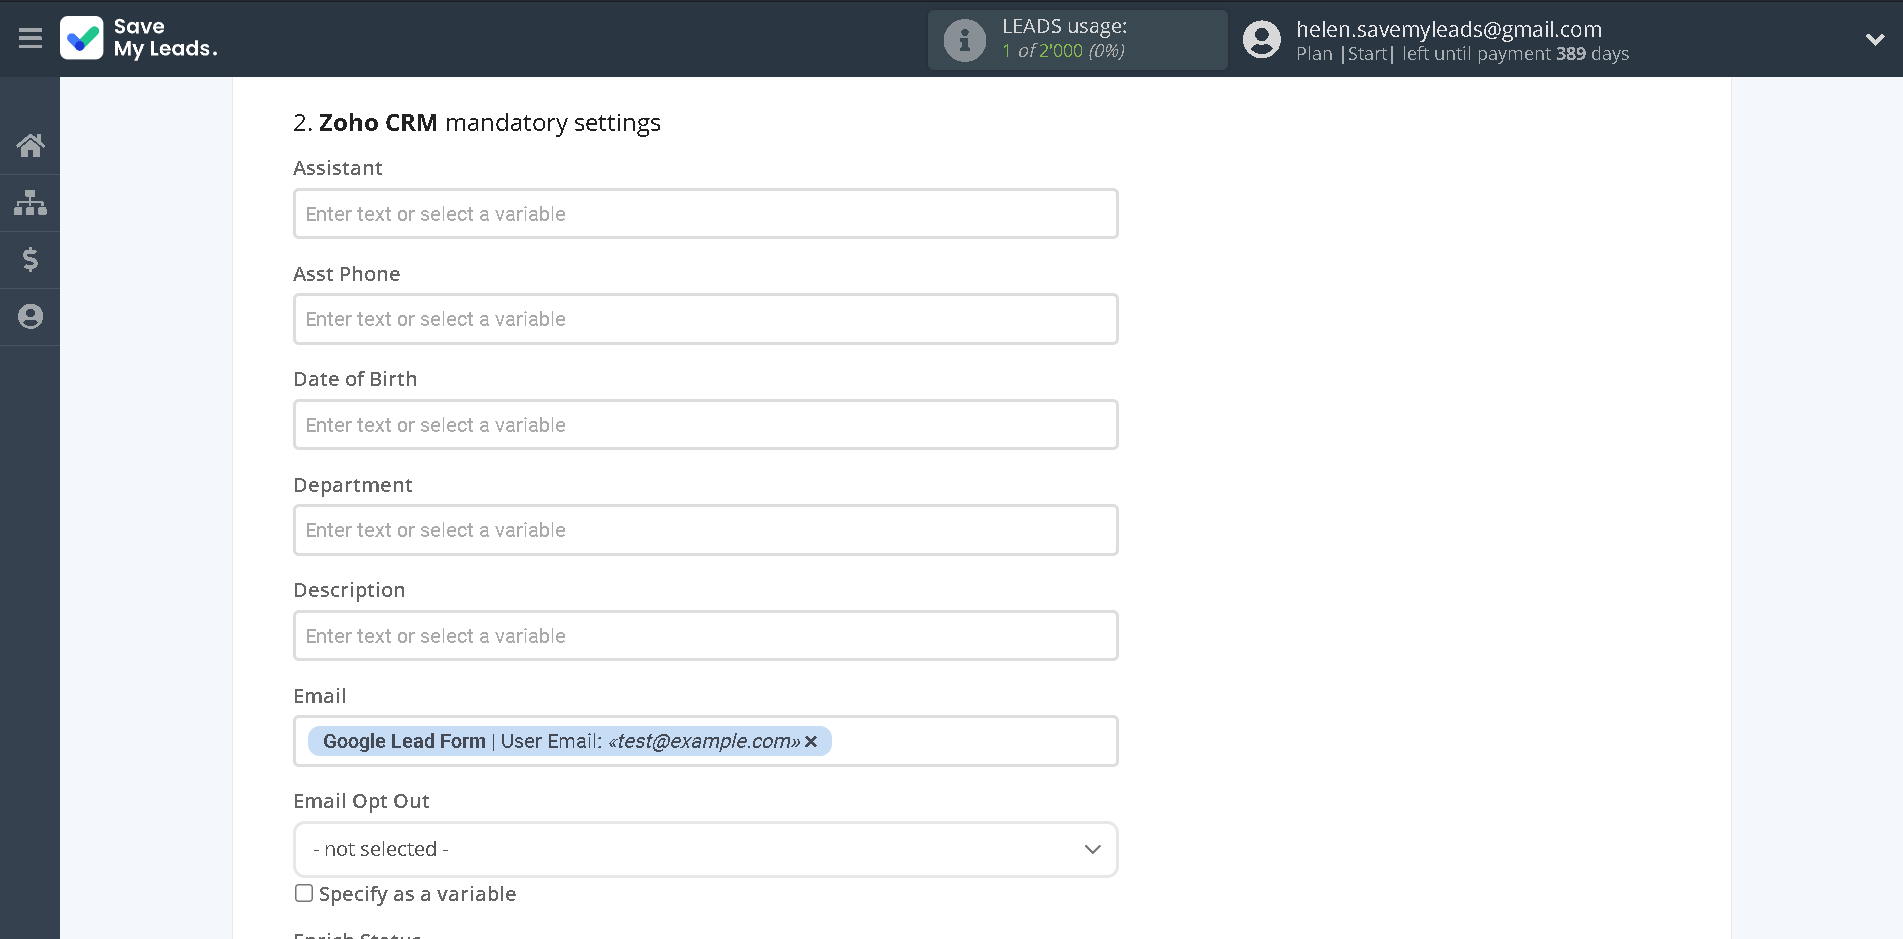Image resolution: width=1903 pixels, height=939 pixels.
Task: Click the Zoho CRM mandatory settings heading
Action: tap(477, 123)
